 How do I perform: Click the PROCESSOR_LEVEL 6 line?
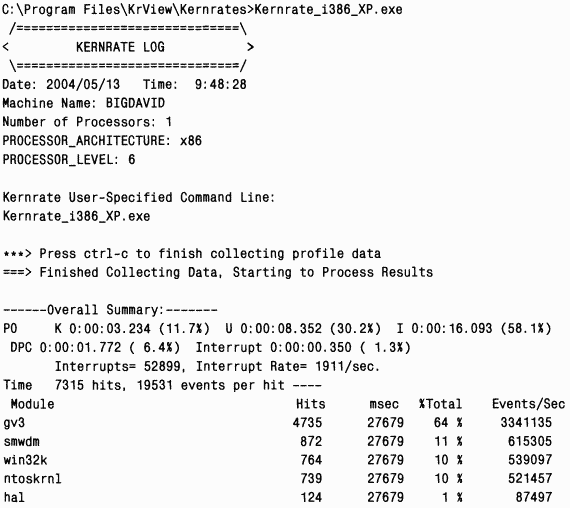[69, 160]
